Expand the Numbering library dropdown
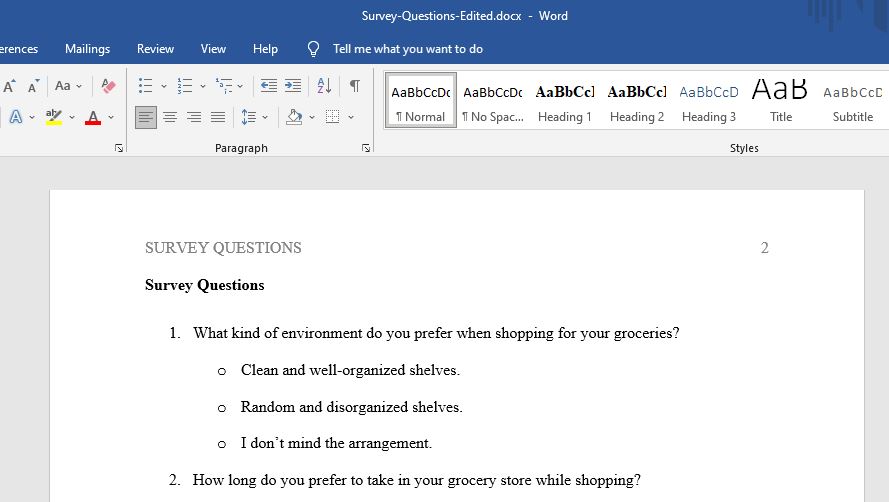The image size is (889, 502). [x=202, y=86]
